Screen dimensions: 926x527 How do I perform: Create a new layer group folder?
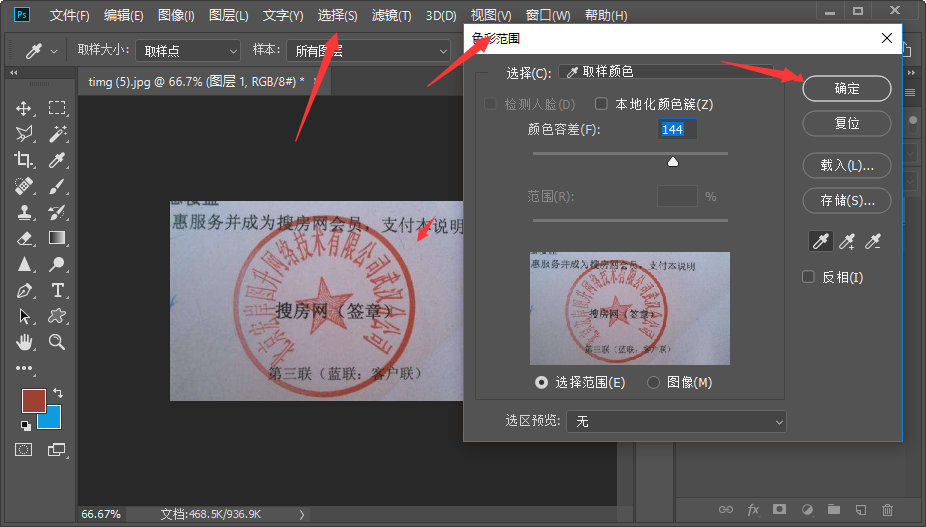834,509
